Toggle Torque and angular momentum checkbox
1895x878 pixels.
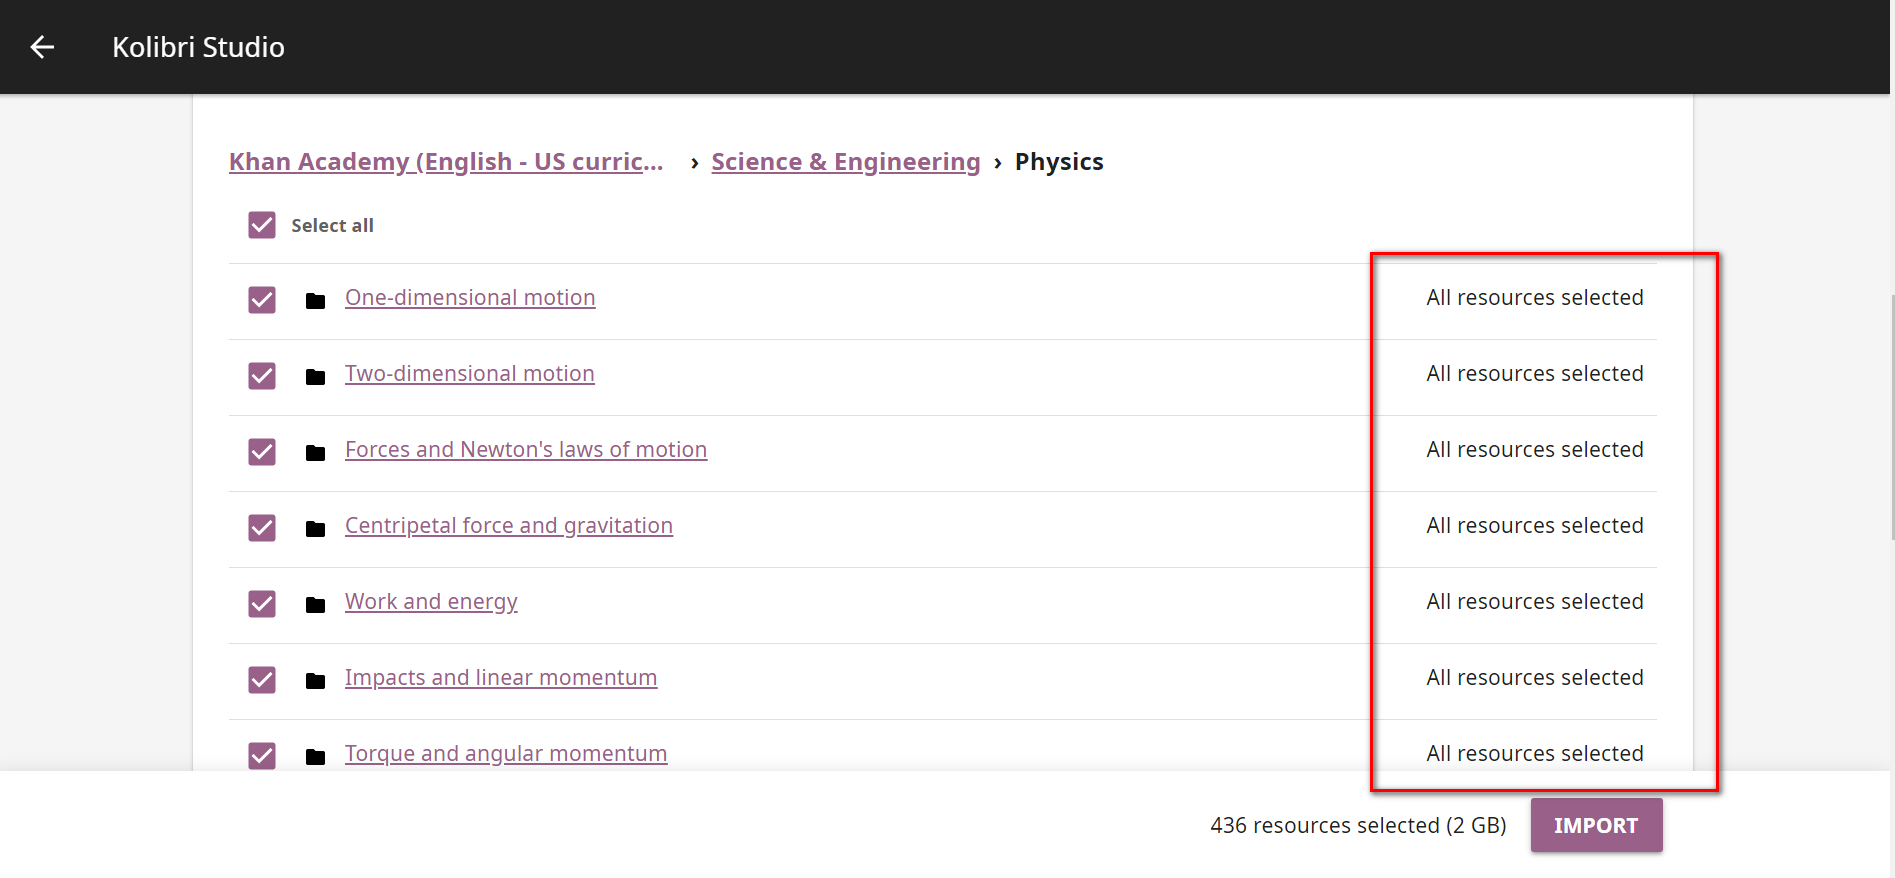tap(262, 755)
